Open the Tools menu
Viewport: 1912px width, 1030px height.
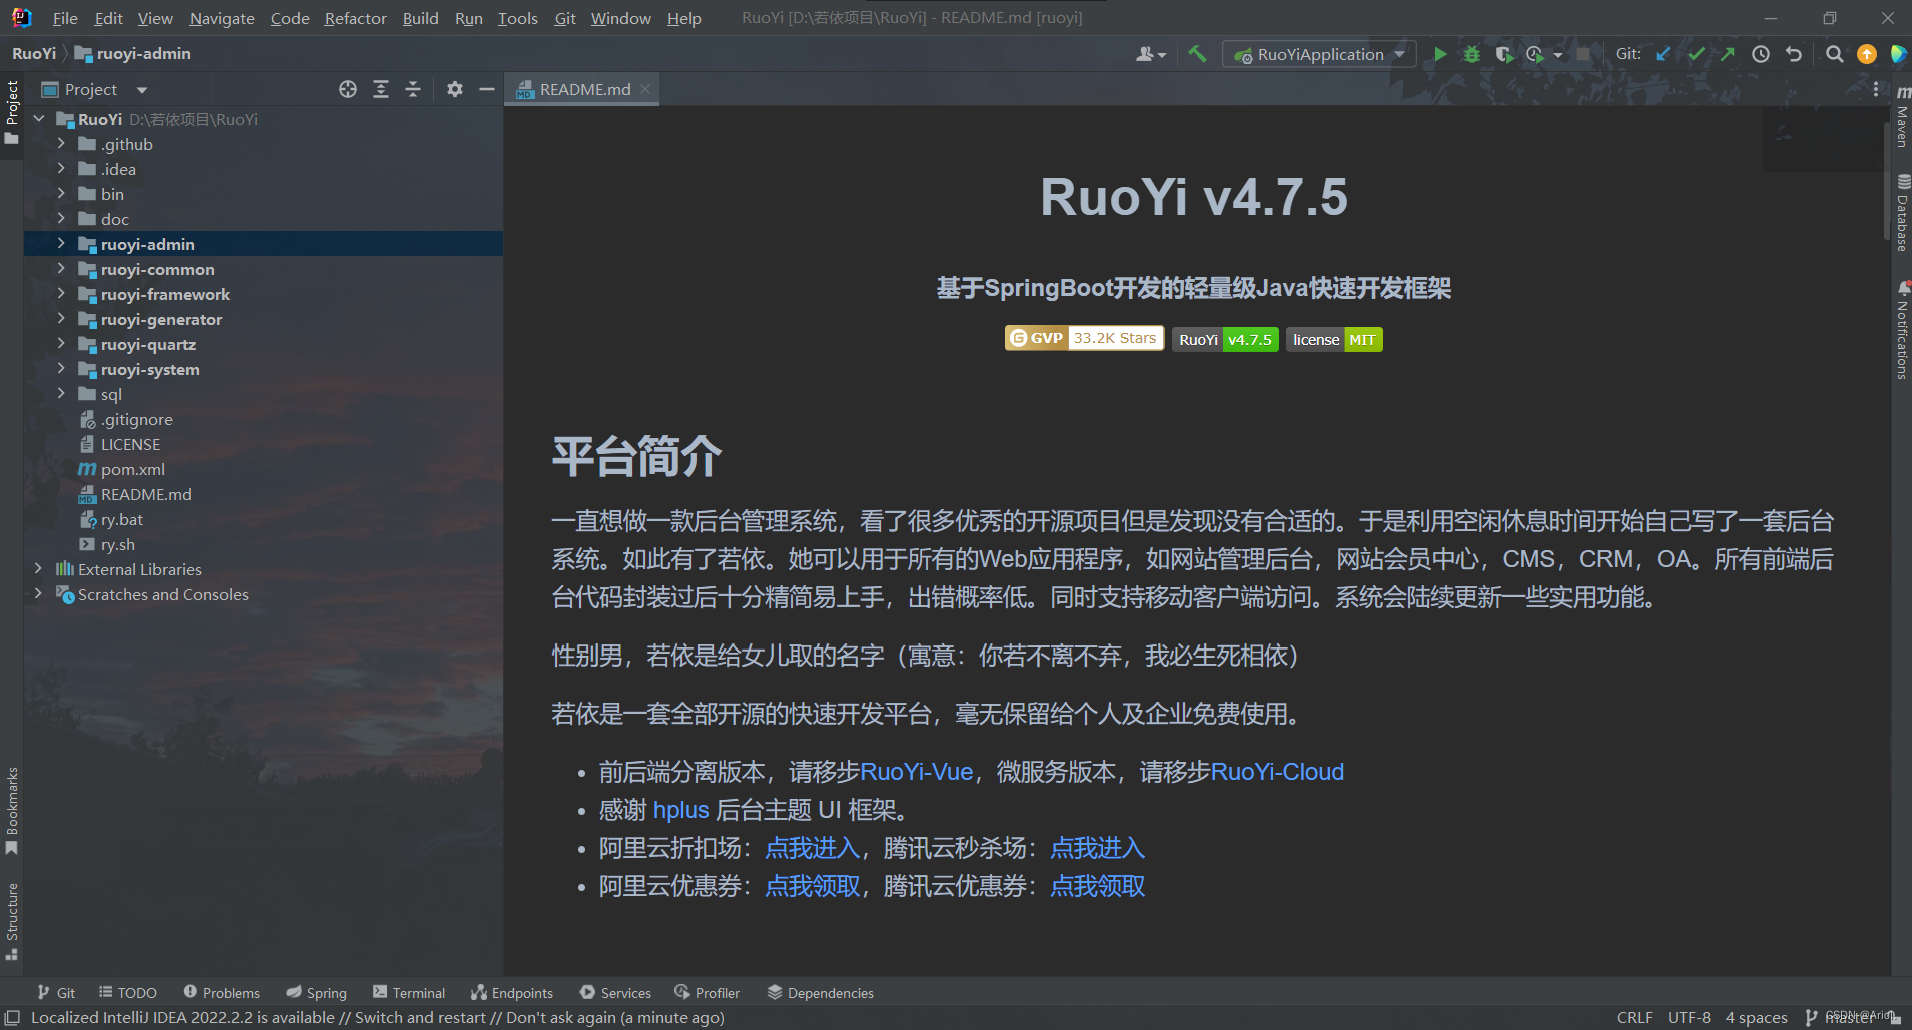pyautogui.click(x=517, y=18)
